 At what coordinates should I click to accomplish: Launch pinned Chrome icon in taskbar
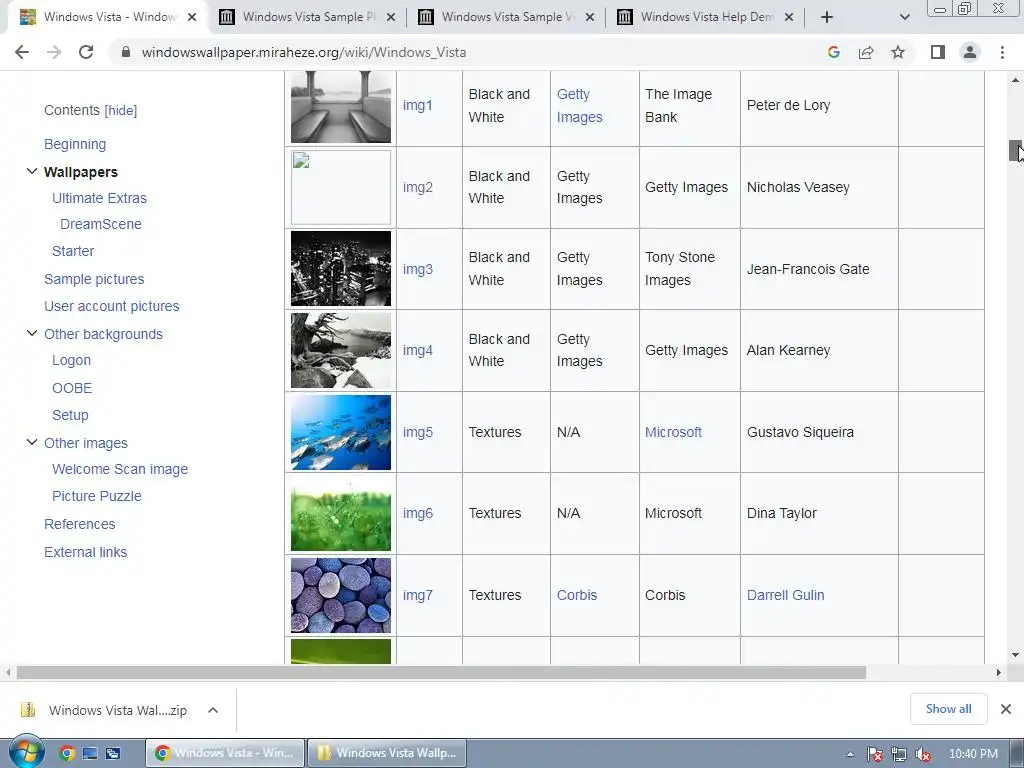point(67,754)
